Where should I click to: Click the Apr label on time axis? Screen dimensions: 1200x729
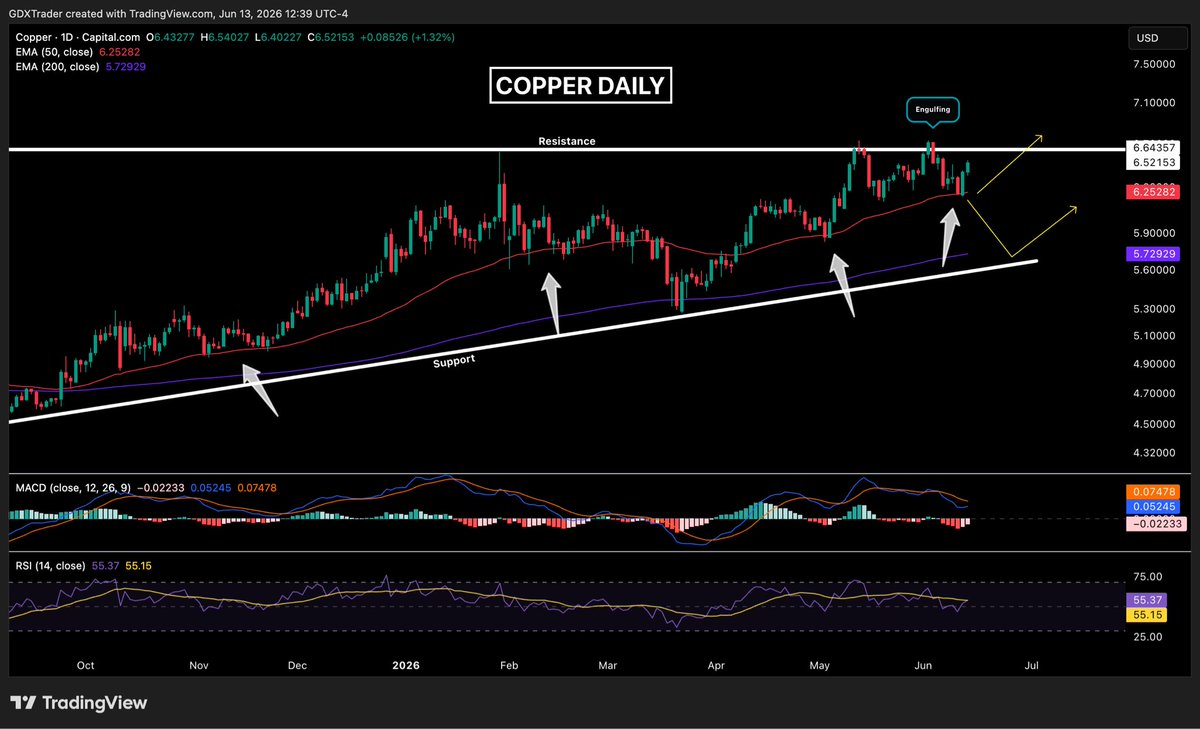point(715,665)
